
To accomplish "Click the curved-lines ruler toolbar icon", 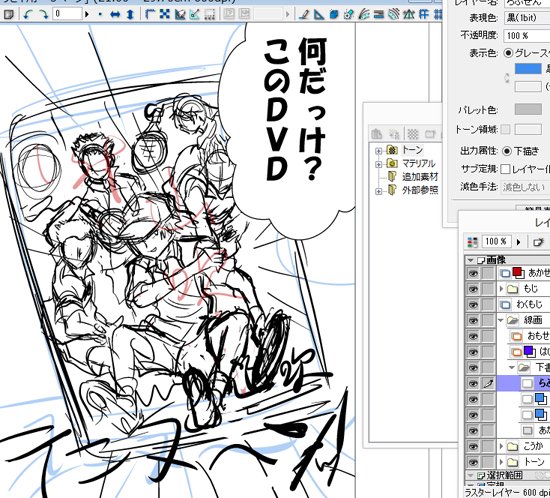I will tap(364, 14).
